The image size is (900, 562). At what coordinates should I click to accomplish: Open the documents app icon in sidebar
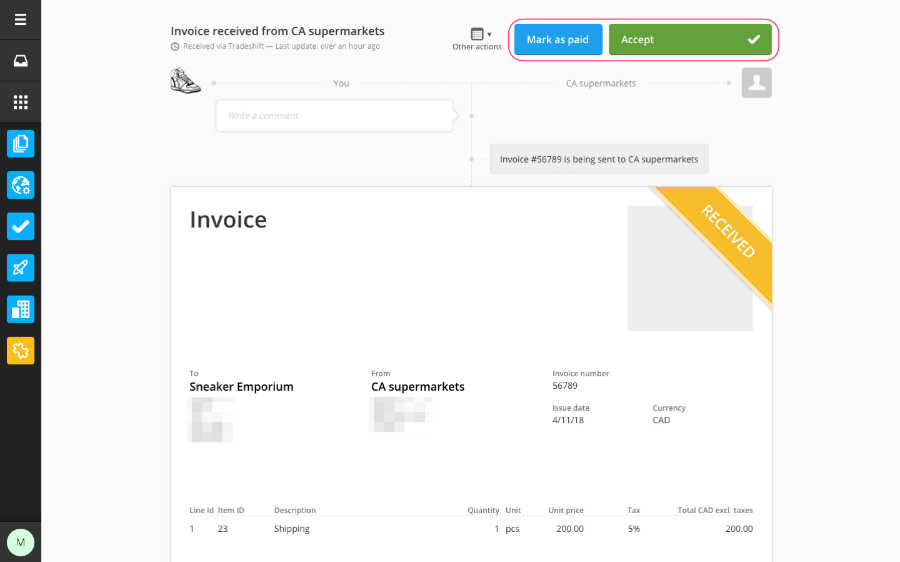(x=21, y=144)
